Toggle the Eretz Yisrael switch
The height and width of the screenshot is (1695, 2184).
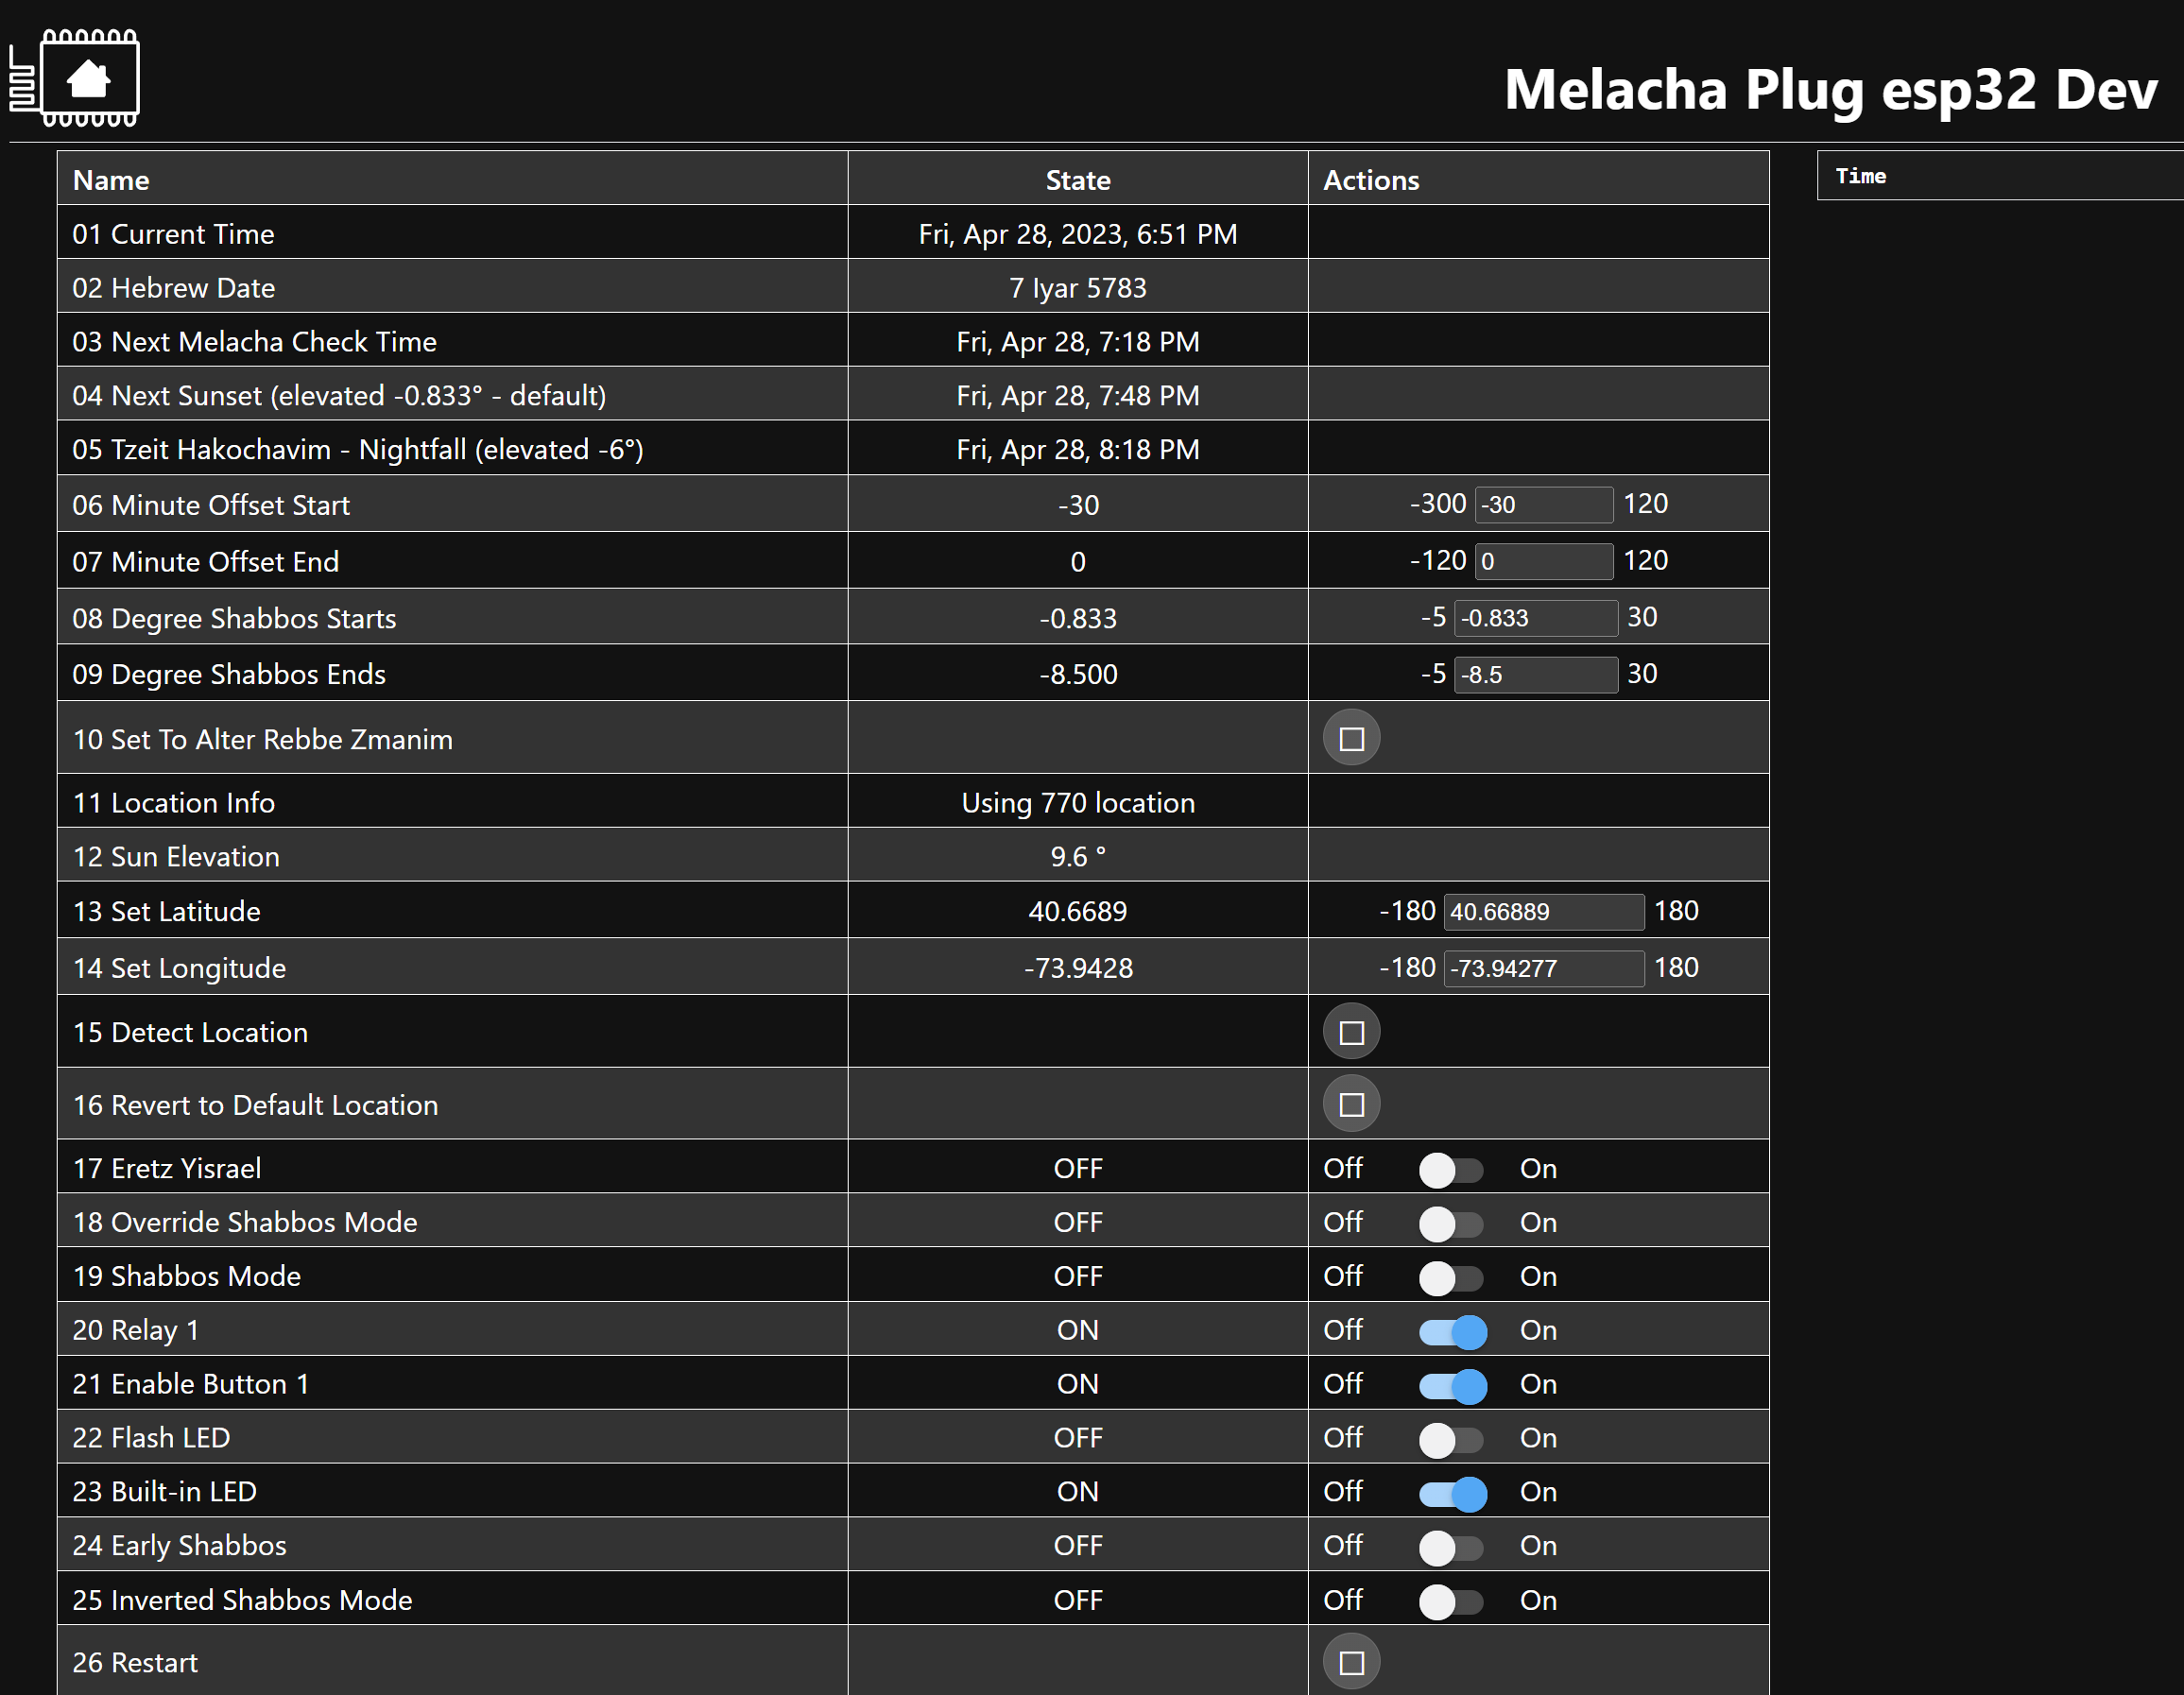click(1451, 1169)
